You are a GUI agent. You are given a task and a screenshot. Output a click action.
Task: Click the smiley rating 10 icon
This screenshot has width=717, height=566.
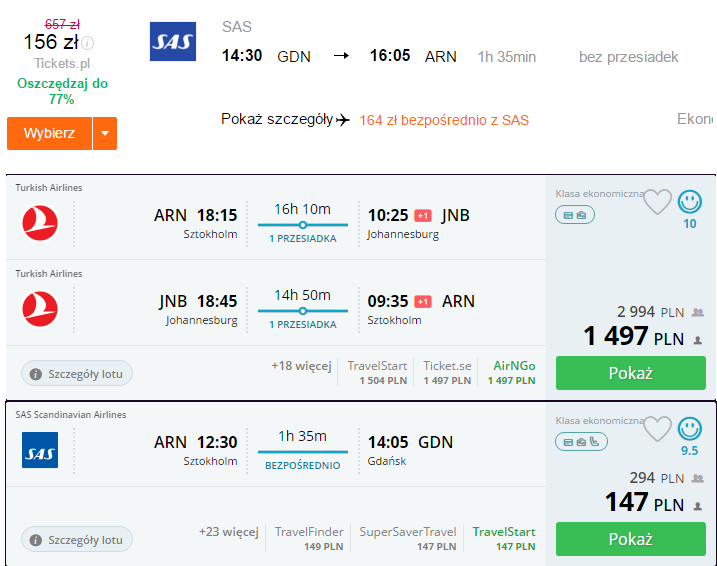[x=690, y=202]
